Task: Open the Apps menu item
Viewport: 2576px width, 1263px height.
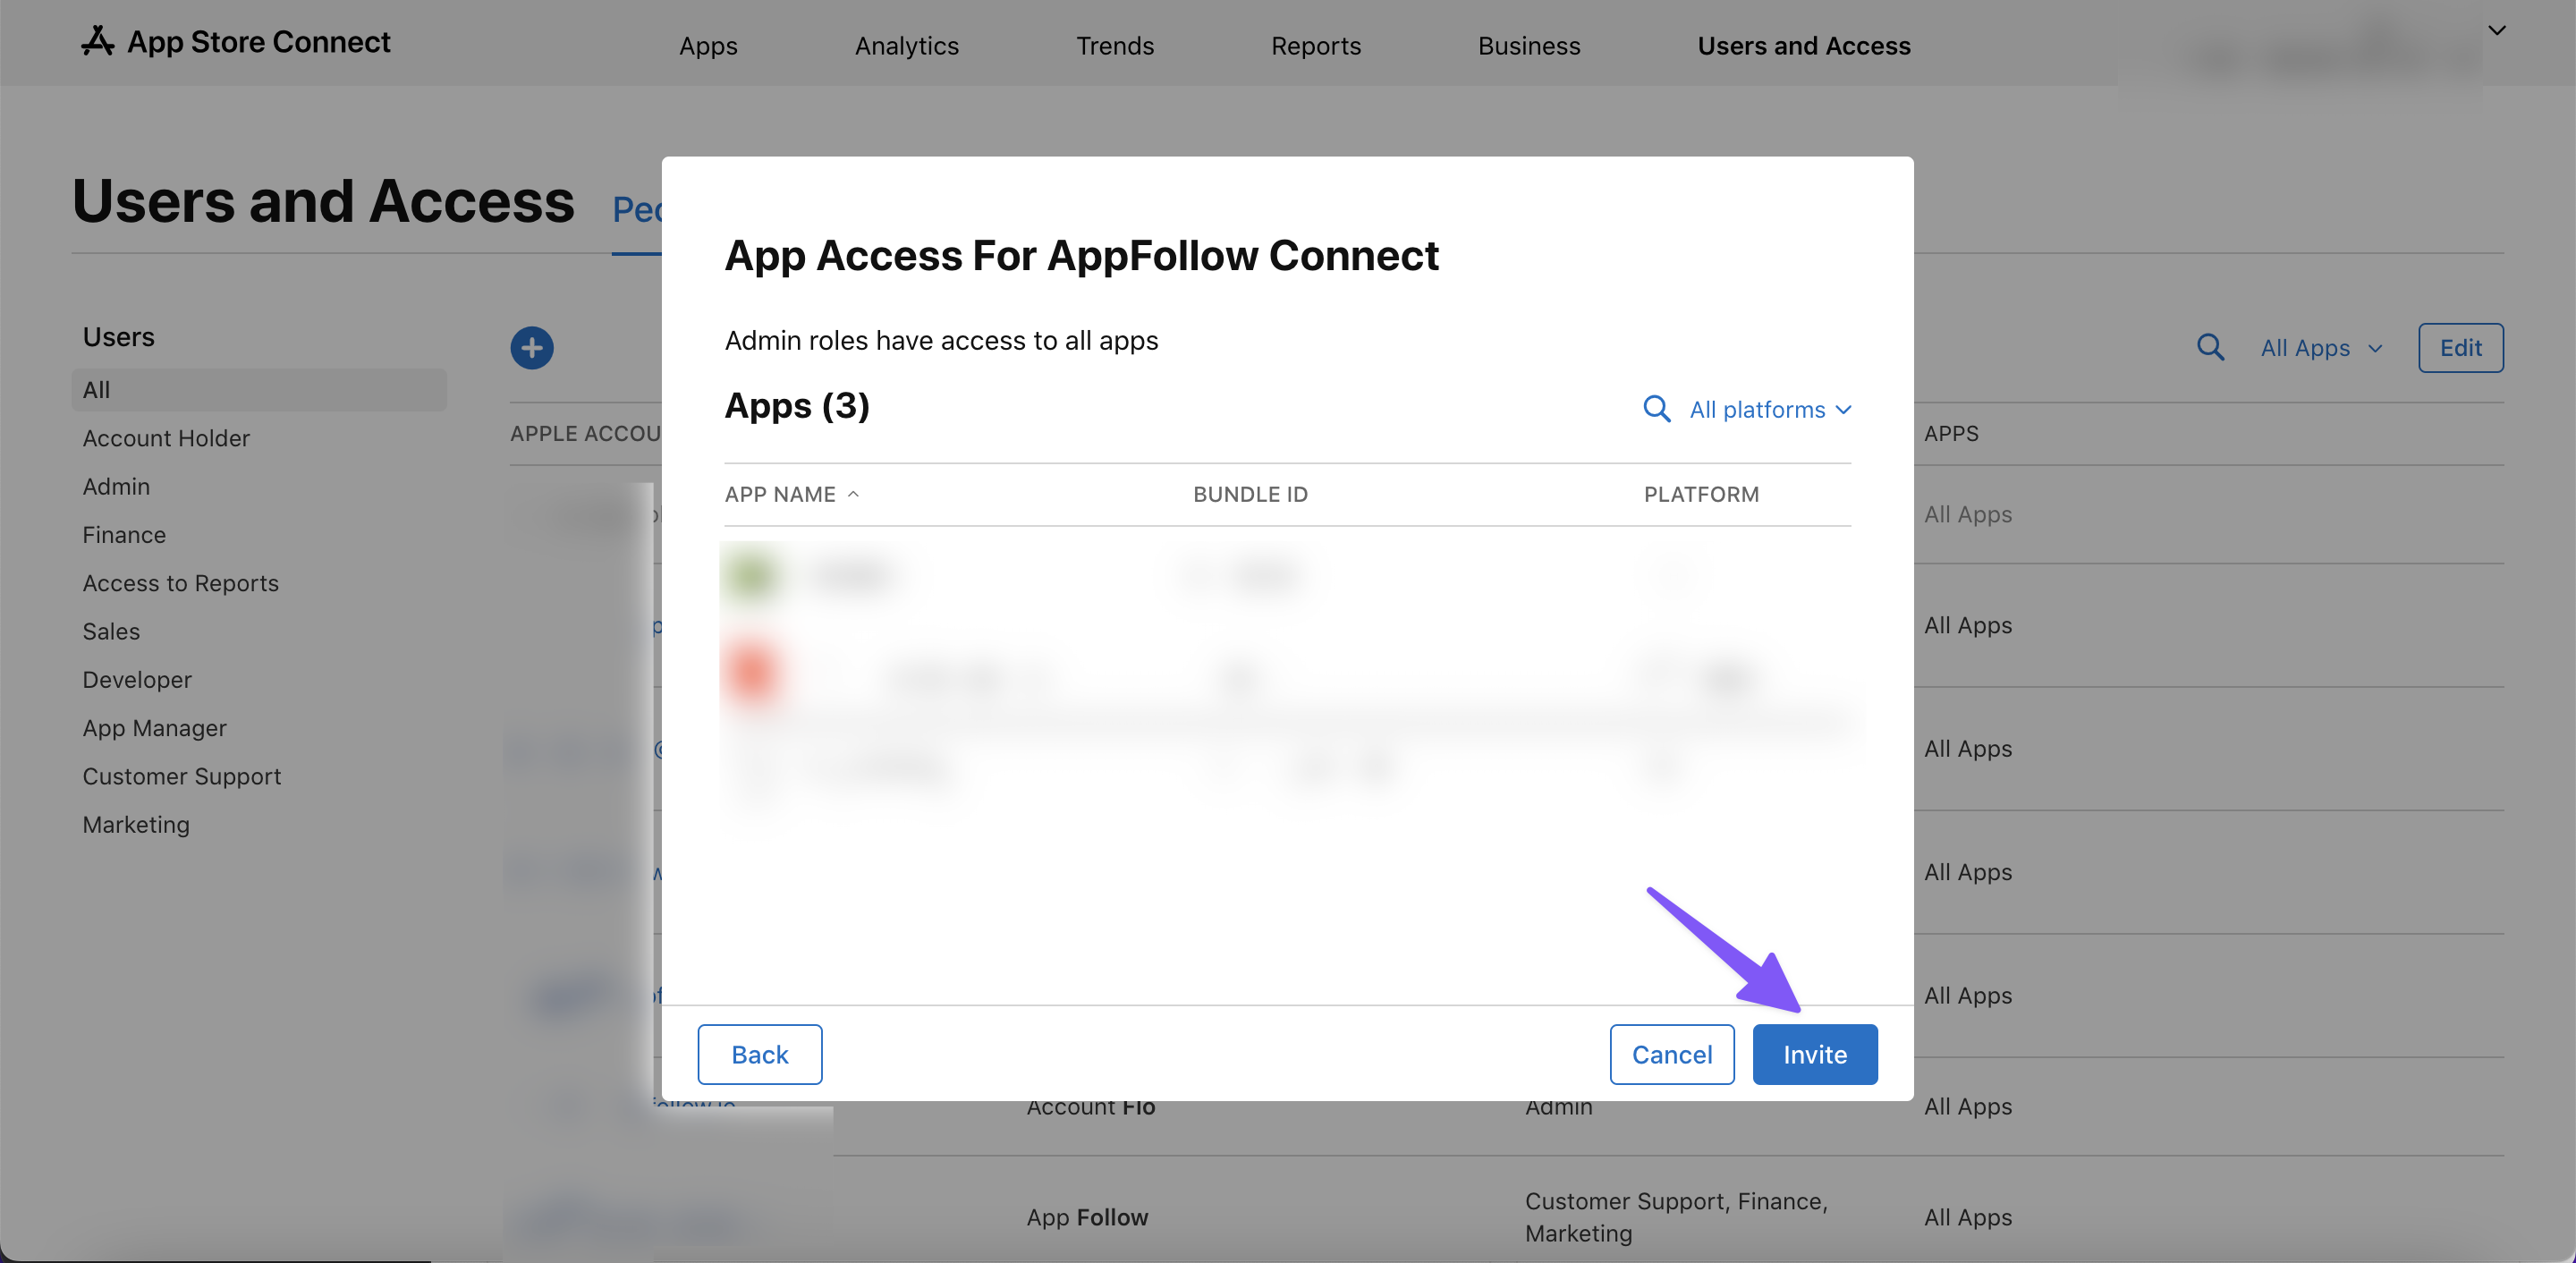Action: (x=708, y=46)
